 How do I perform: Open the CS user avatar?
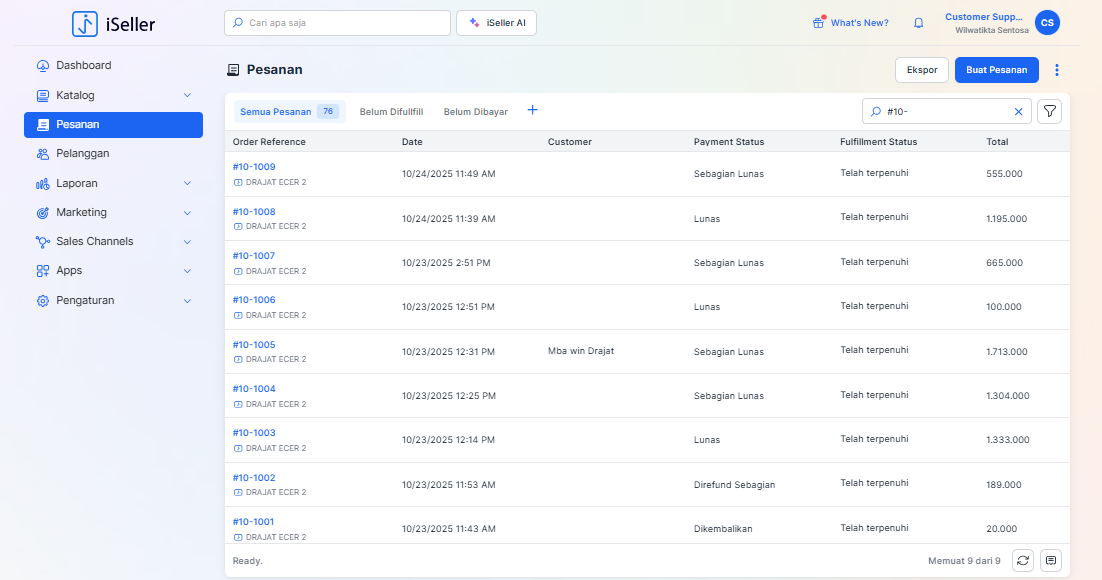click(1047, 23)
